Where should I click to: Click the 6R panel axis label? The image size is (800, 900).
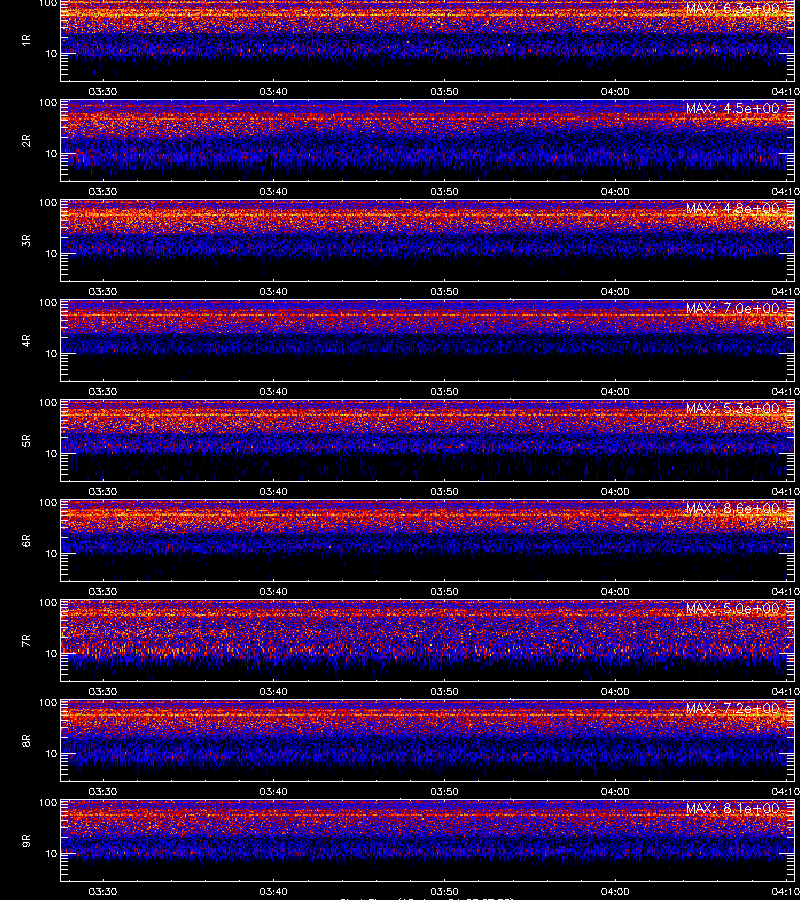26,541
